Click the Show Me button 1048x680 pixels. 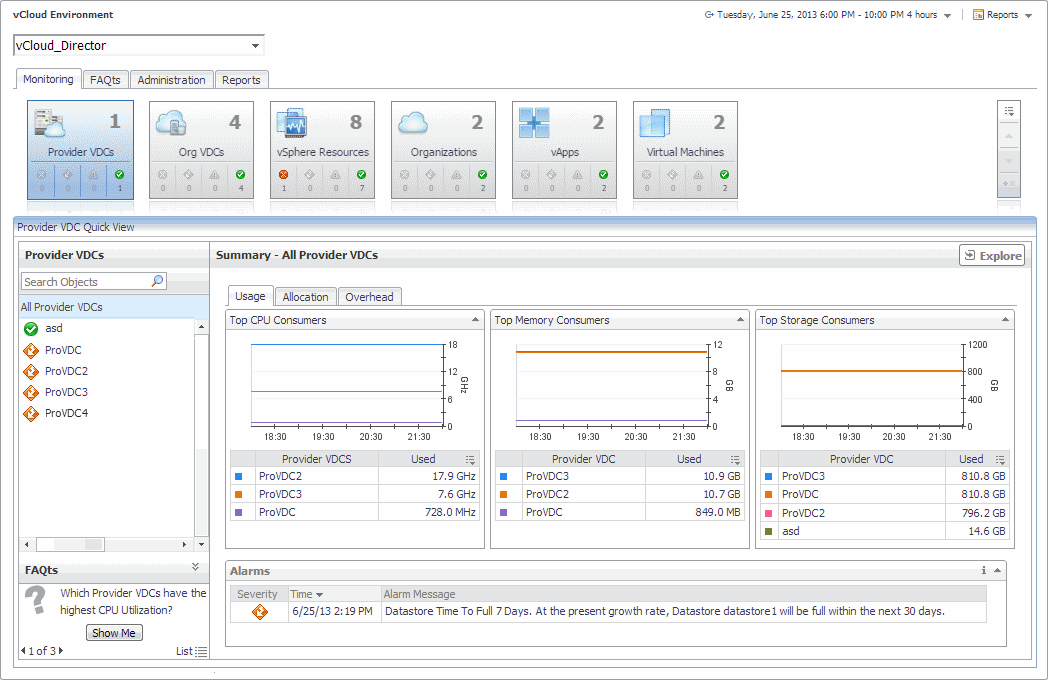tap(114, 633)
